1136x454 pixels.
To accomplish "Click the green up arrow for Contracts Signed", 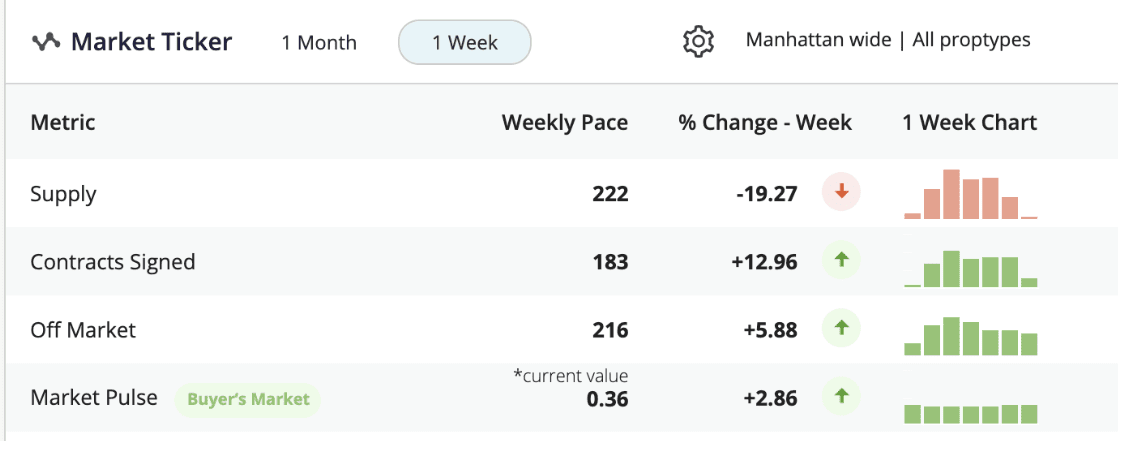I will click(x=841, y=261).
